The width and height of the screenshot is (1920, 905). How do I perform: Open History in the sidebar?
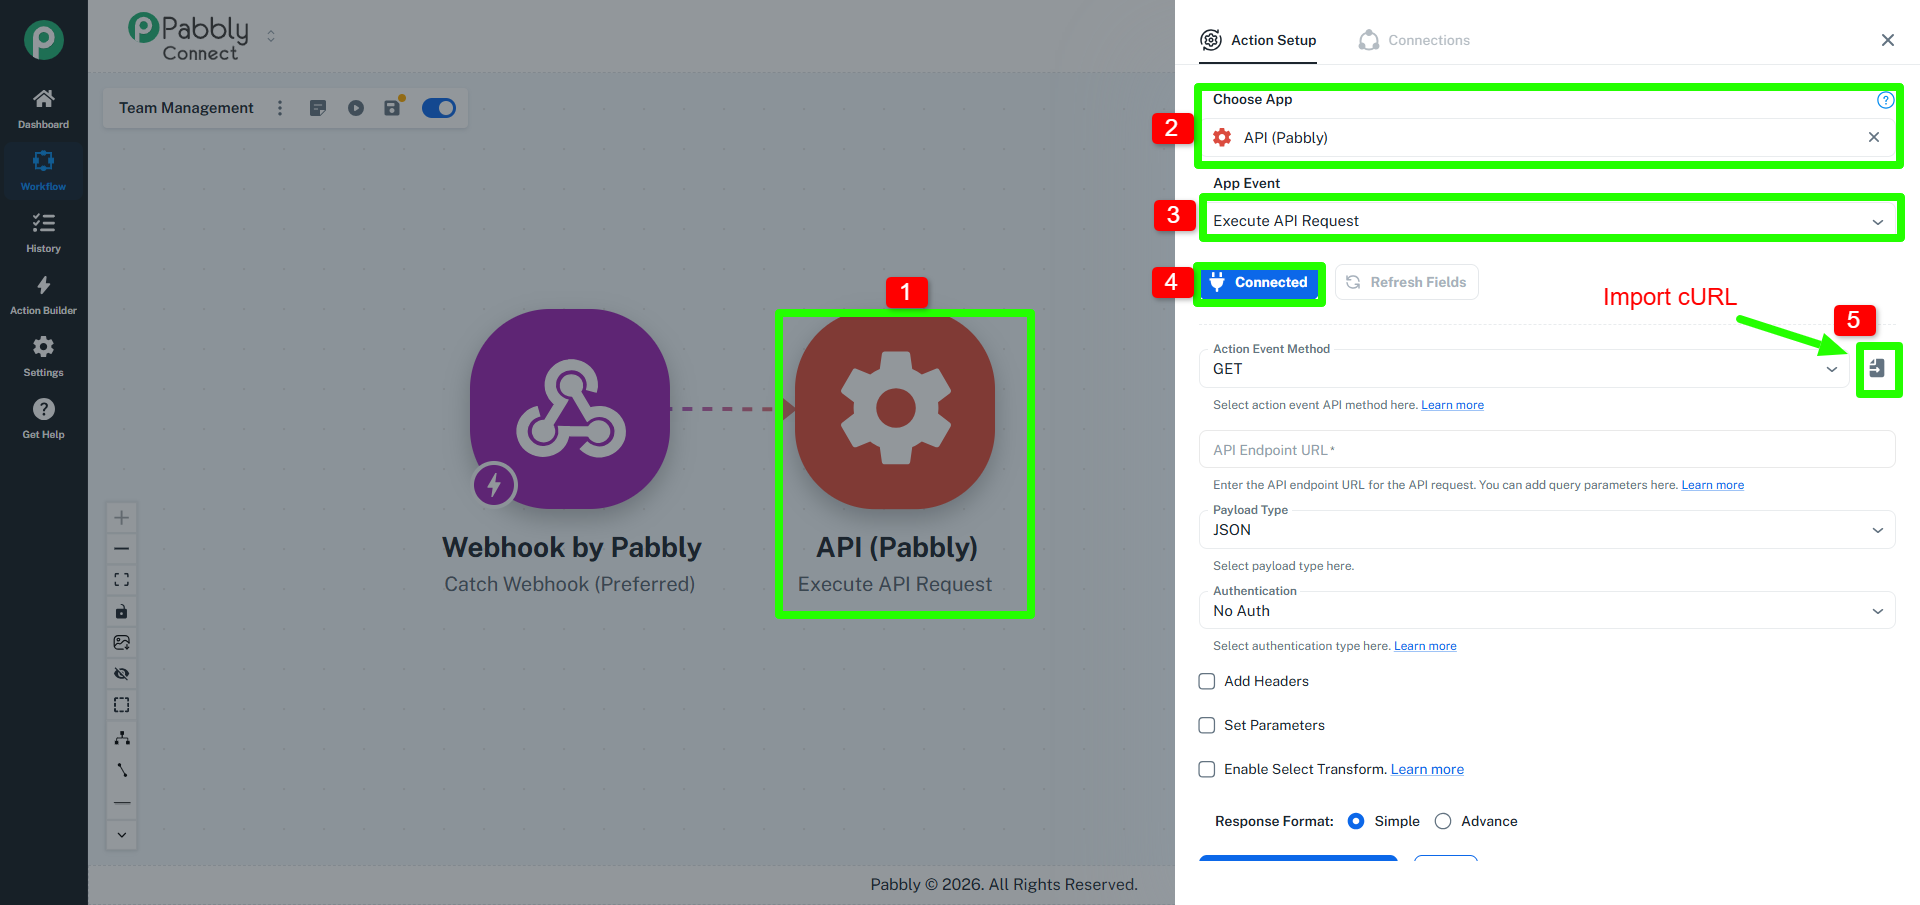click(43, 232)
